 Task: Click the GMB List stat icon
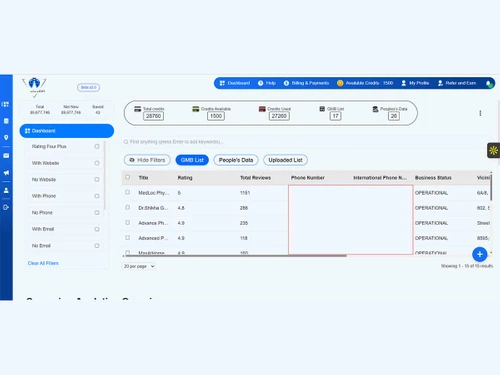322,109
